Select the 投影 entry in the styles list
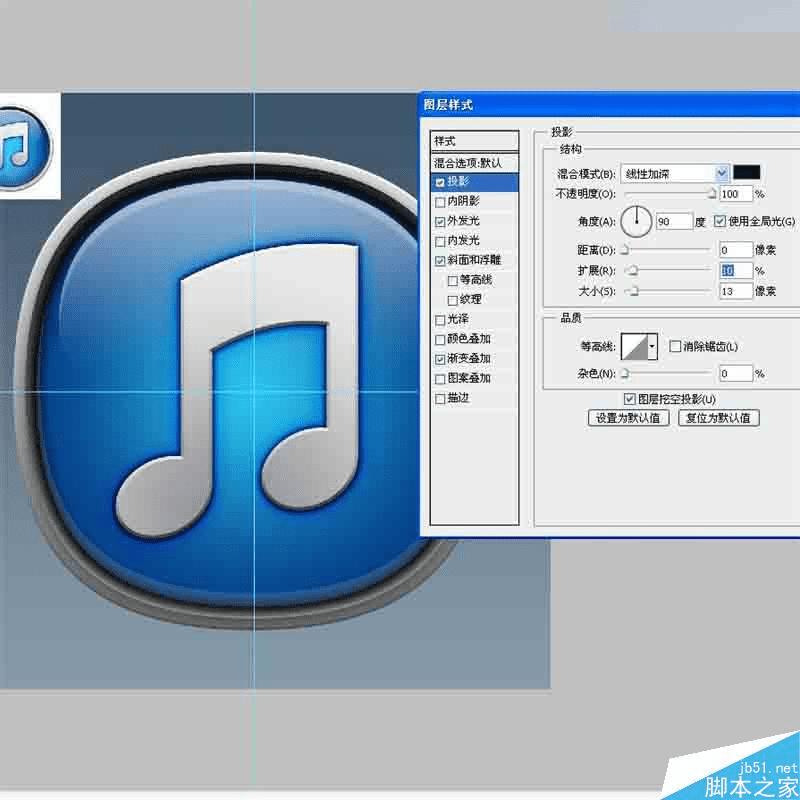This screenshot has width=800, height=800. tap(462, 181)
